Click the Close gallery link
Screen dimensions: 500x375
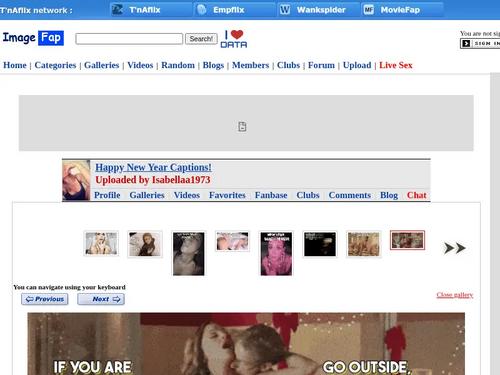pos(455,295)
